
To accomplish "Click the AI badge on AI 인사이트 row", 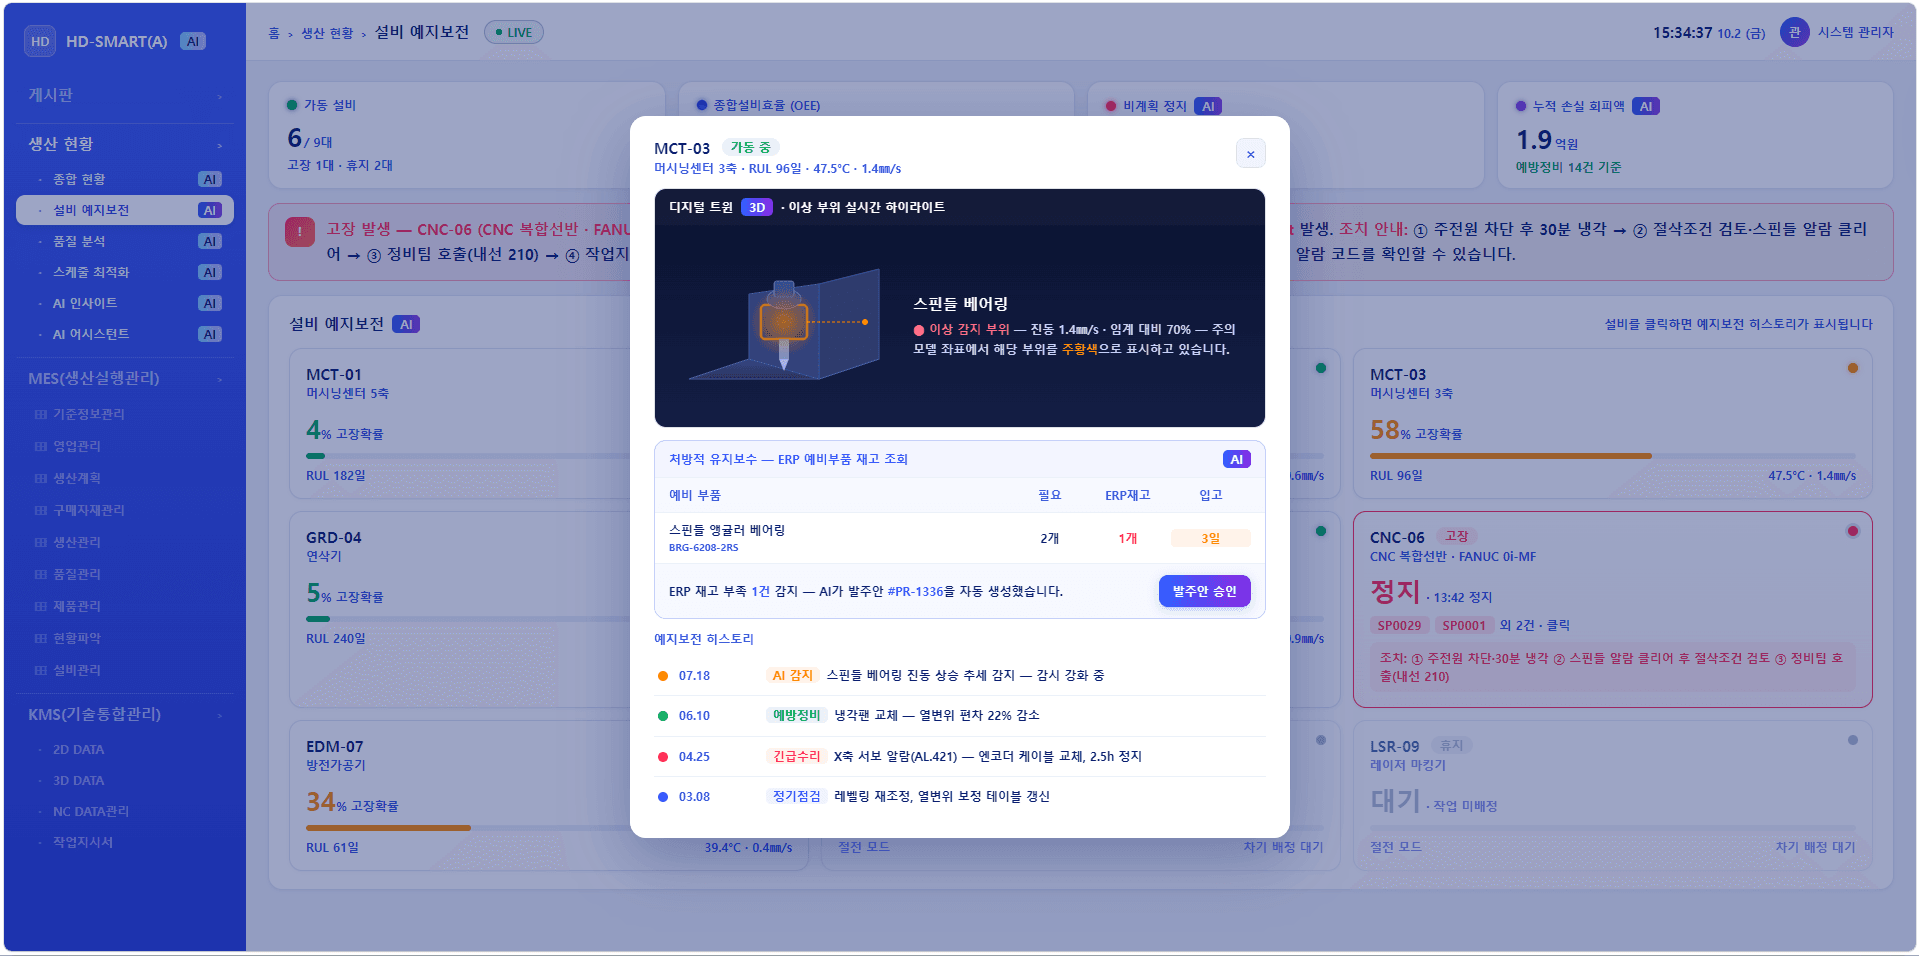I will 209,303.
